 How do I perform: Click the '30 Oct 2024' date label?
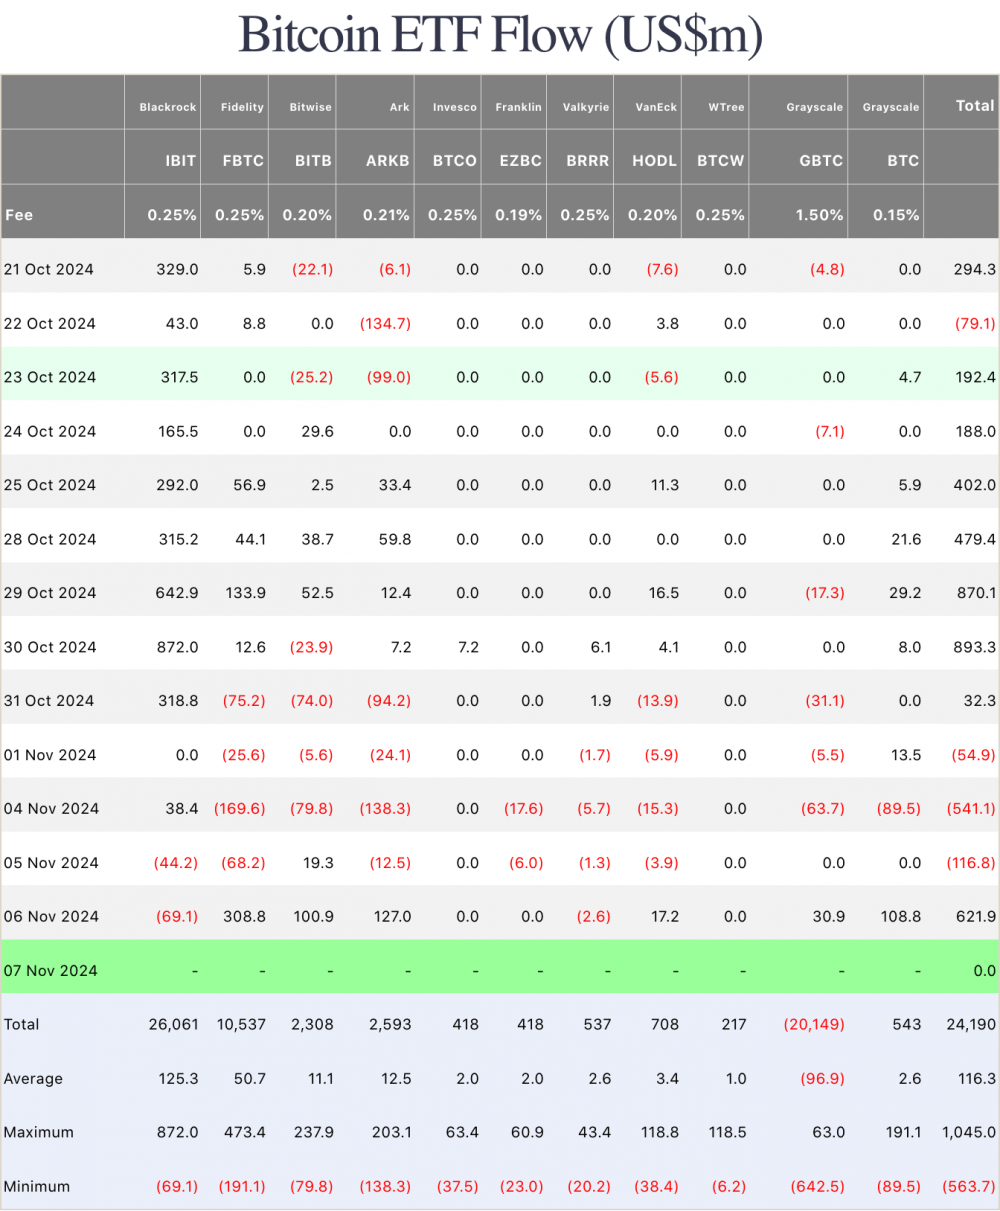(x=50, y=647)
